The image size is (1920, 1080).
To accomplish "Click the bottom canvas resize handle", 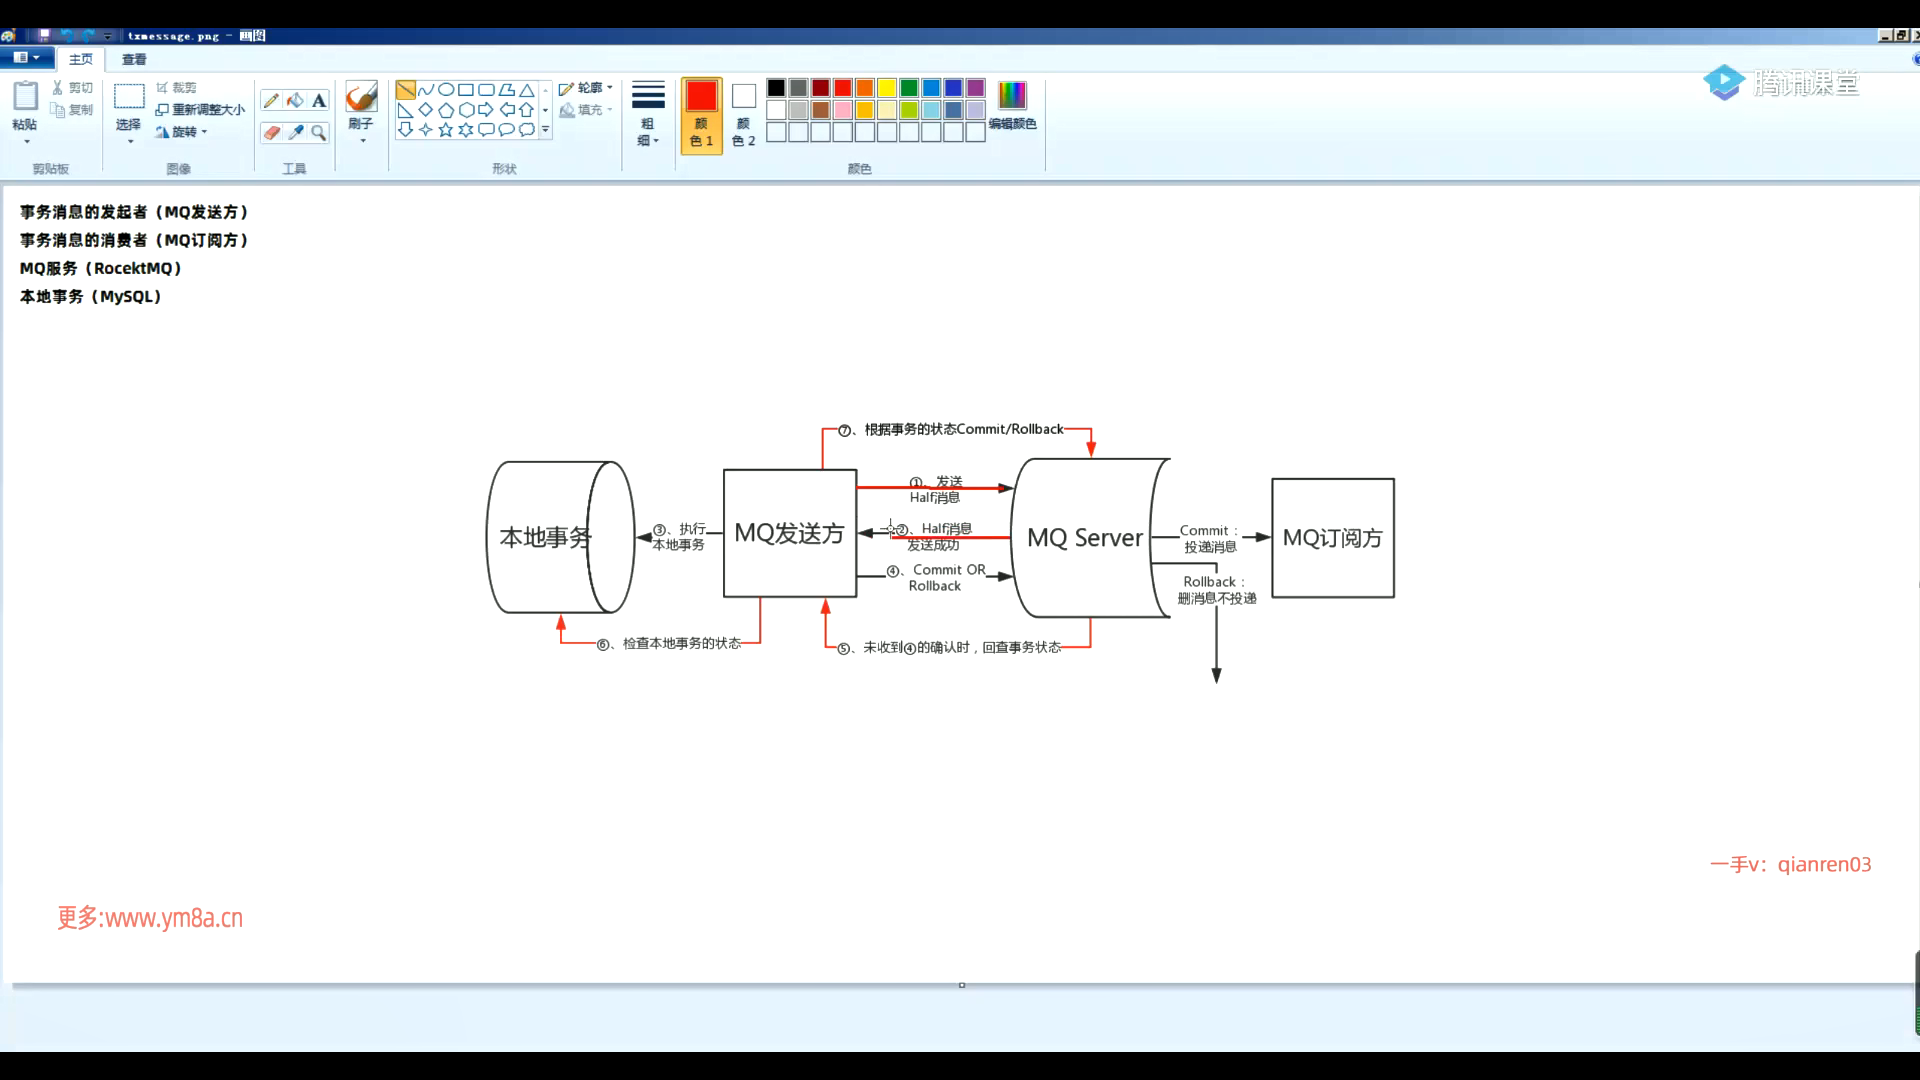I will [x=962, y=985].
